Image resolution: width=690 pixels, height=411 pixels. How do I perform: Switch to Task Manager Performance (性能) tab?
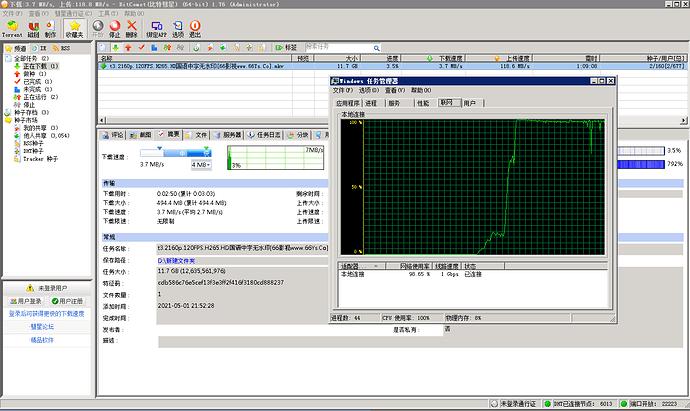coord(423,103)
